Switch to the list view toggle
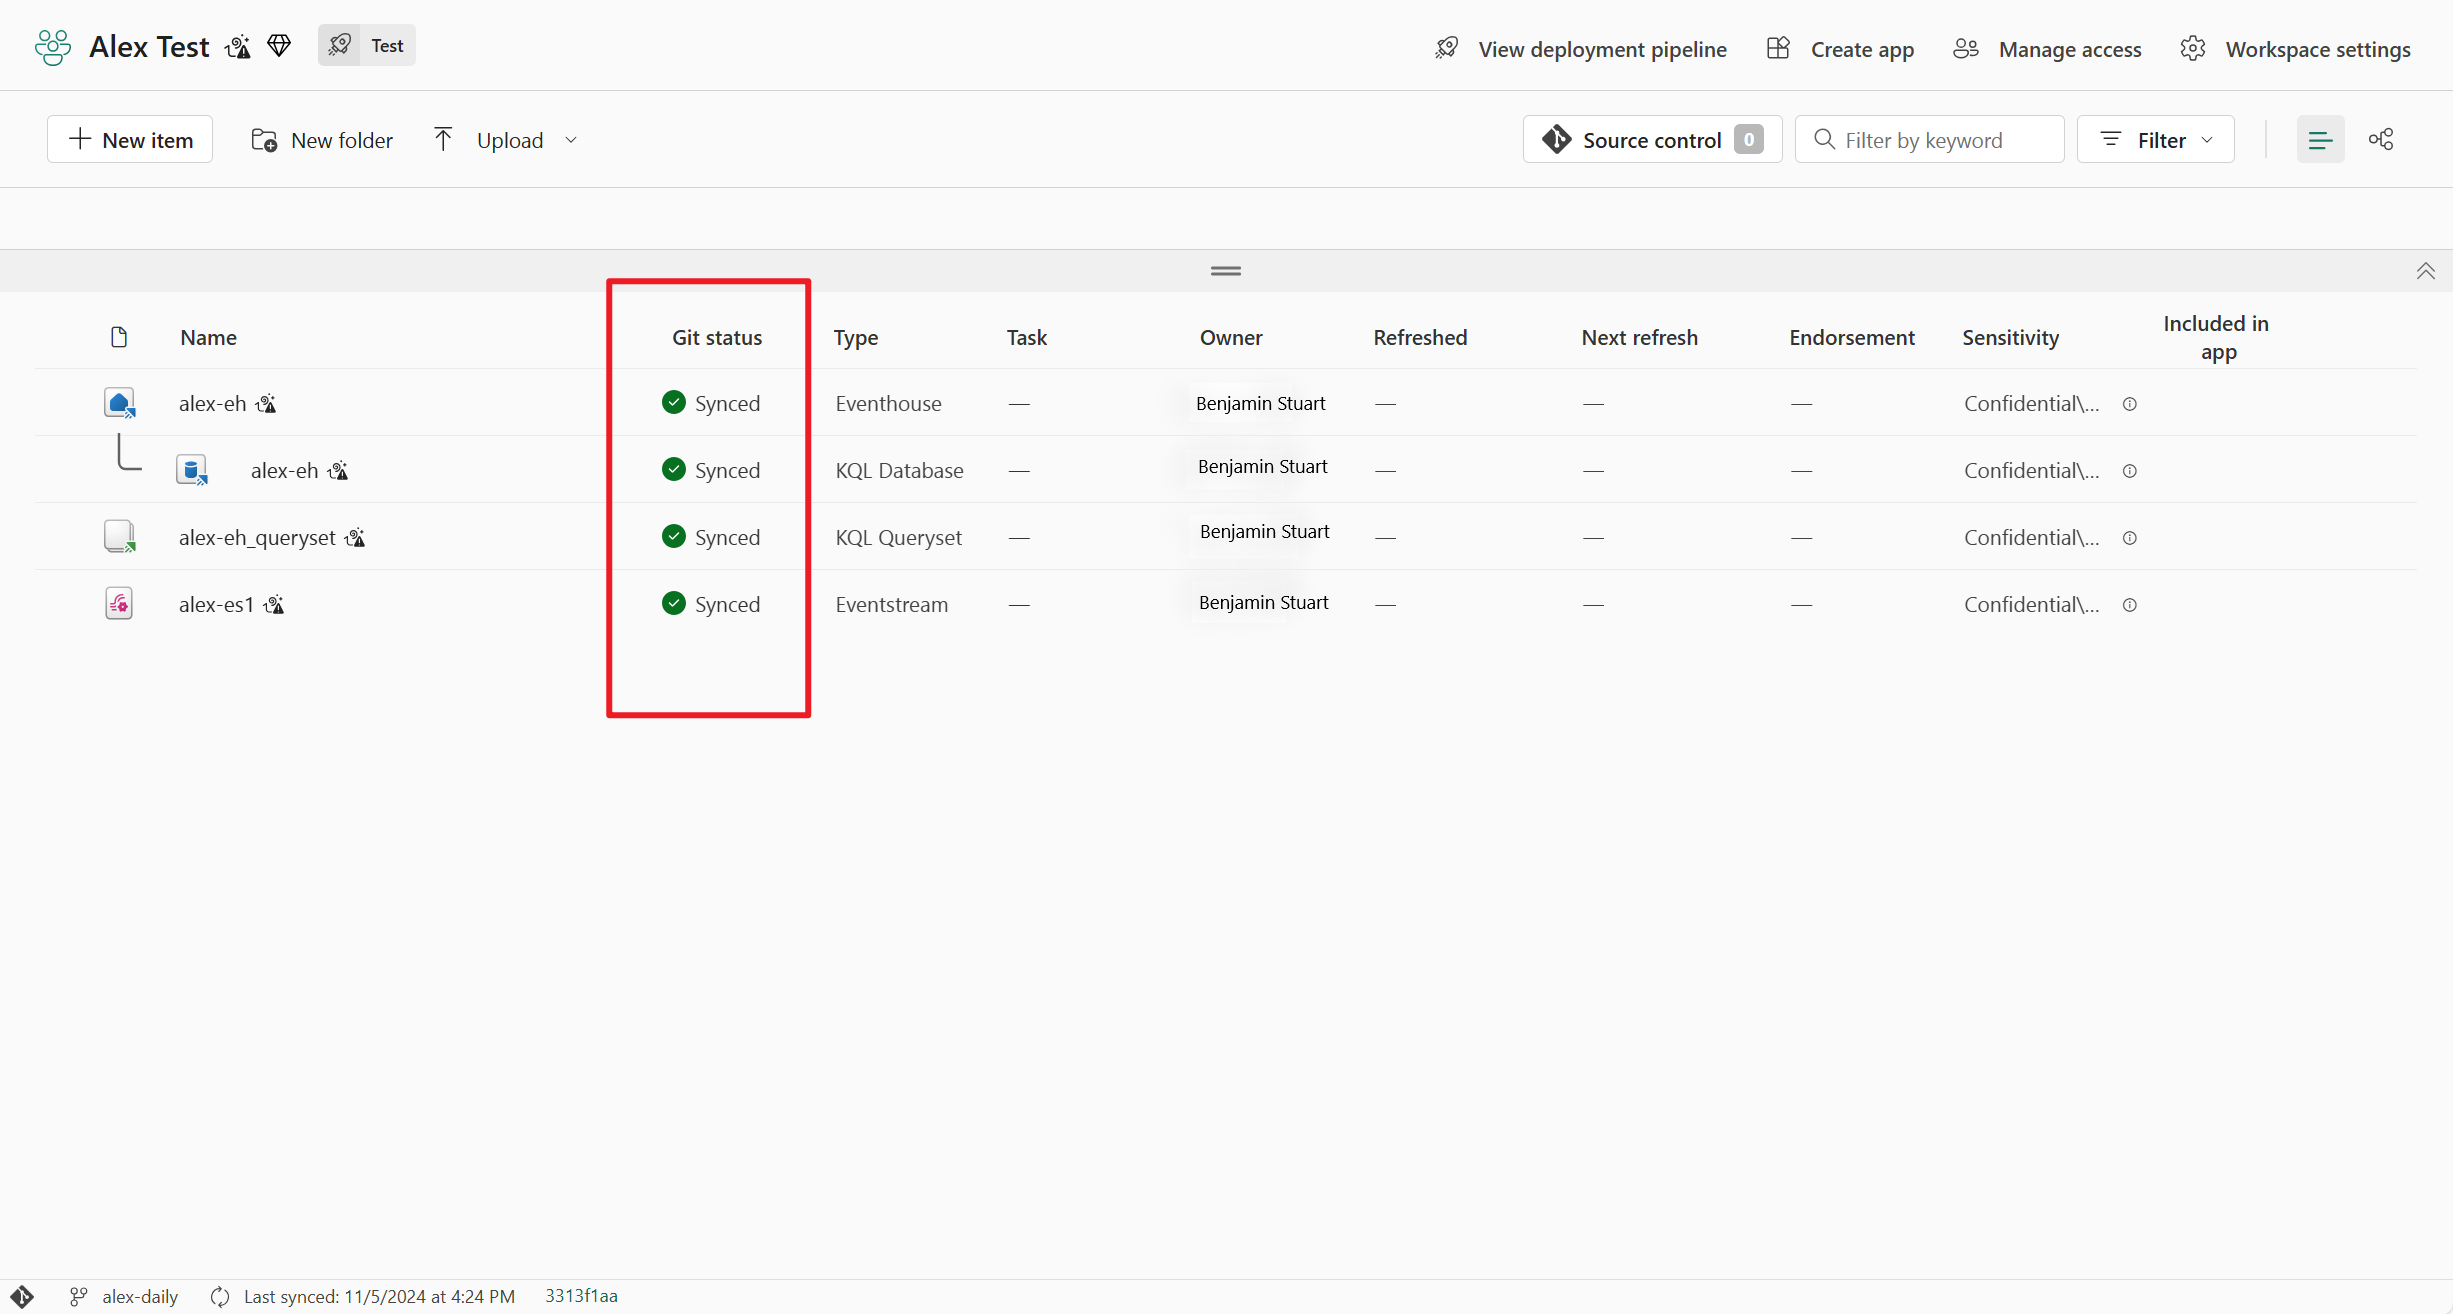The height and width of the screenshot is (1314, 2453). pyautogui.click(x=2320, y=140)
